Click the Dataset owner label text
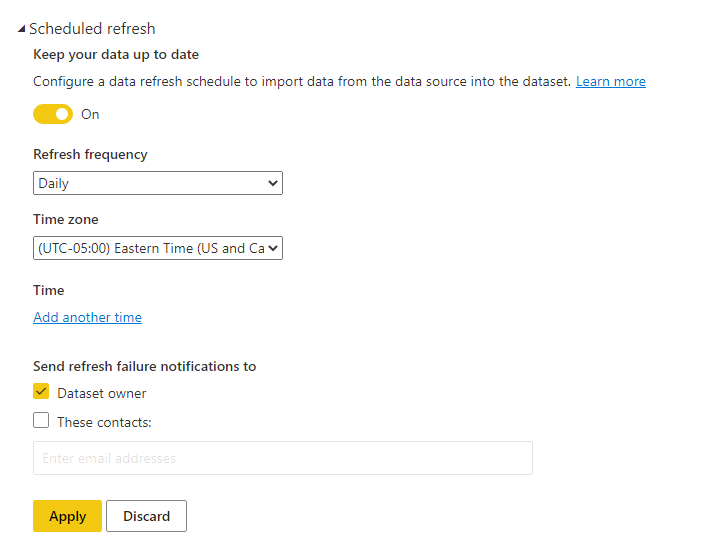 tap(101, 393)
